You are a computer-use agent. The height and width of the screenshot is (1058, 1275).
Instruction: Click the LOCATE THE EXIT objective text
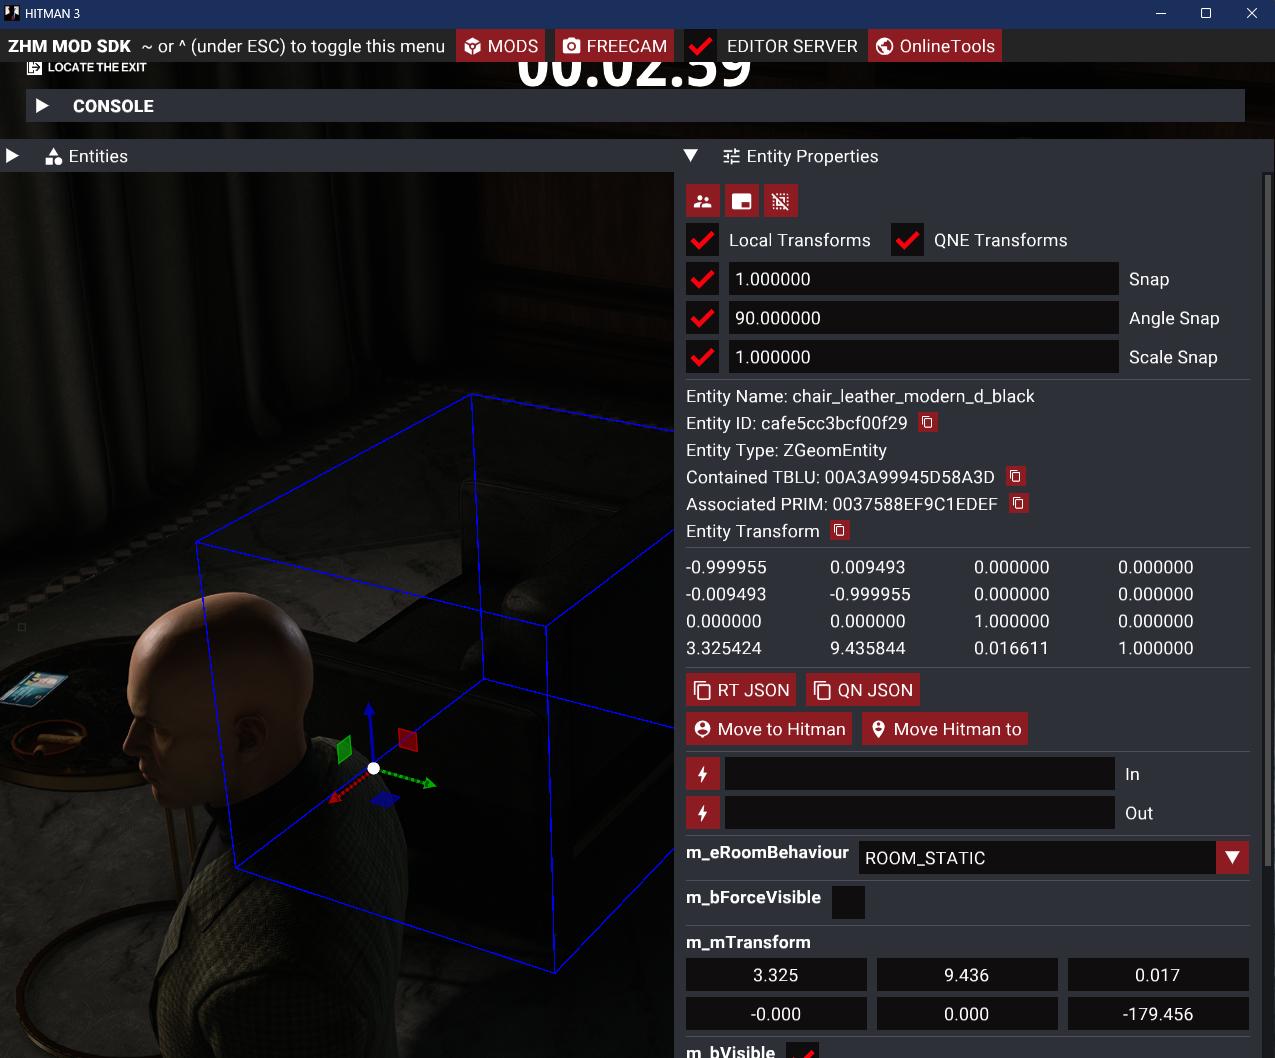point(97,67)
